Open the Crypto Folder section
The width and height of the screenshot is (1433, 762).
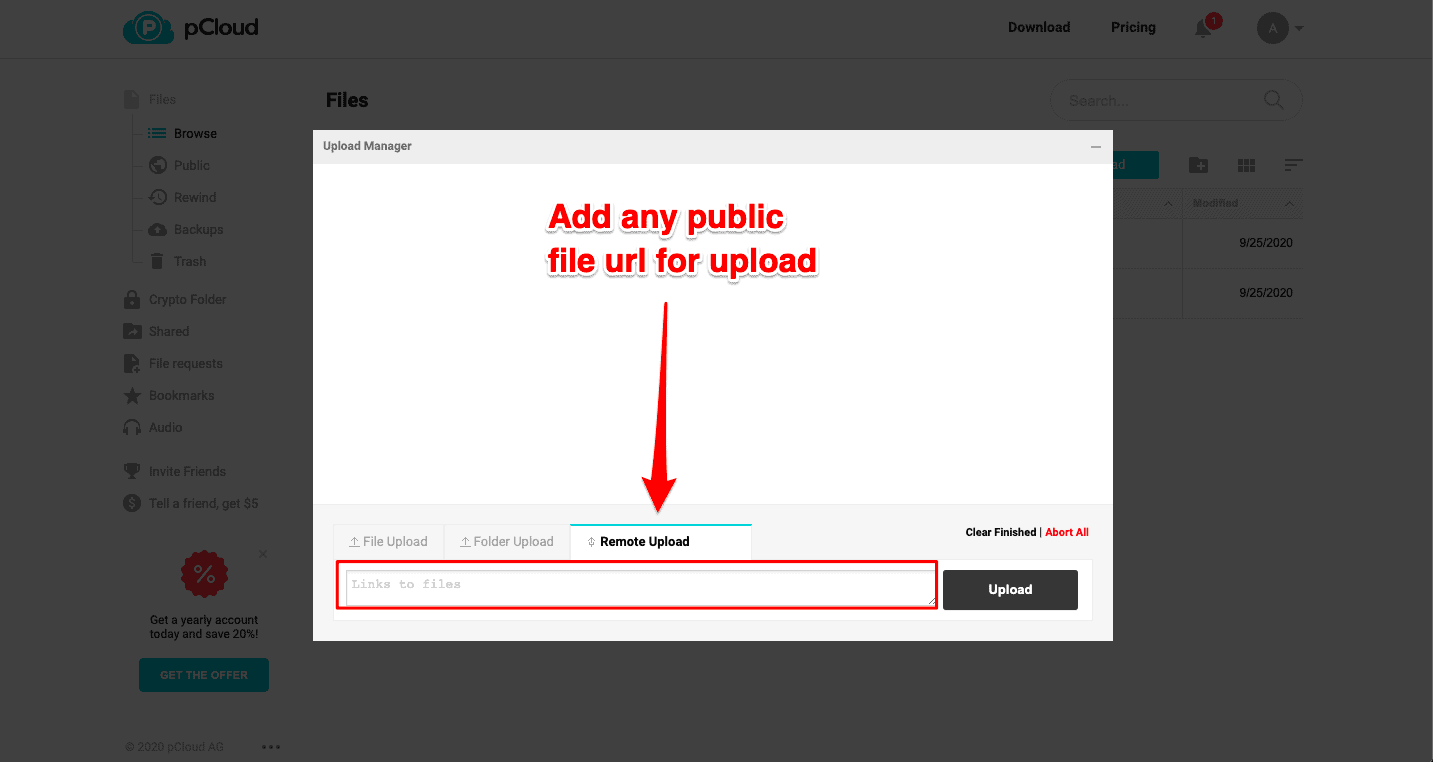186,299
